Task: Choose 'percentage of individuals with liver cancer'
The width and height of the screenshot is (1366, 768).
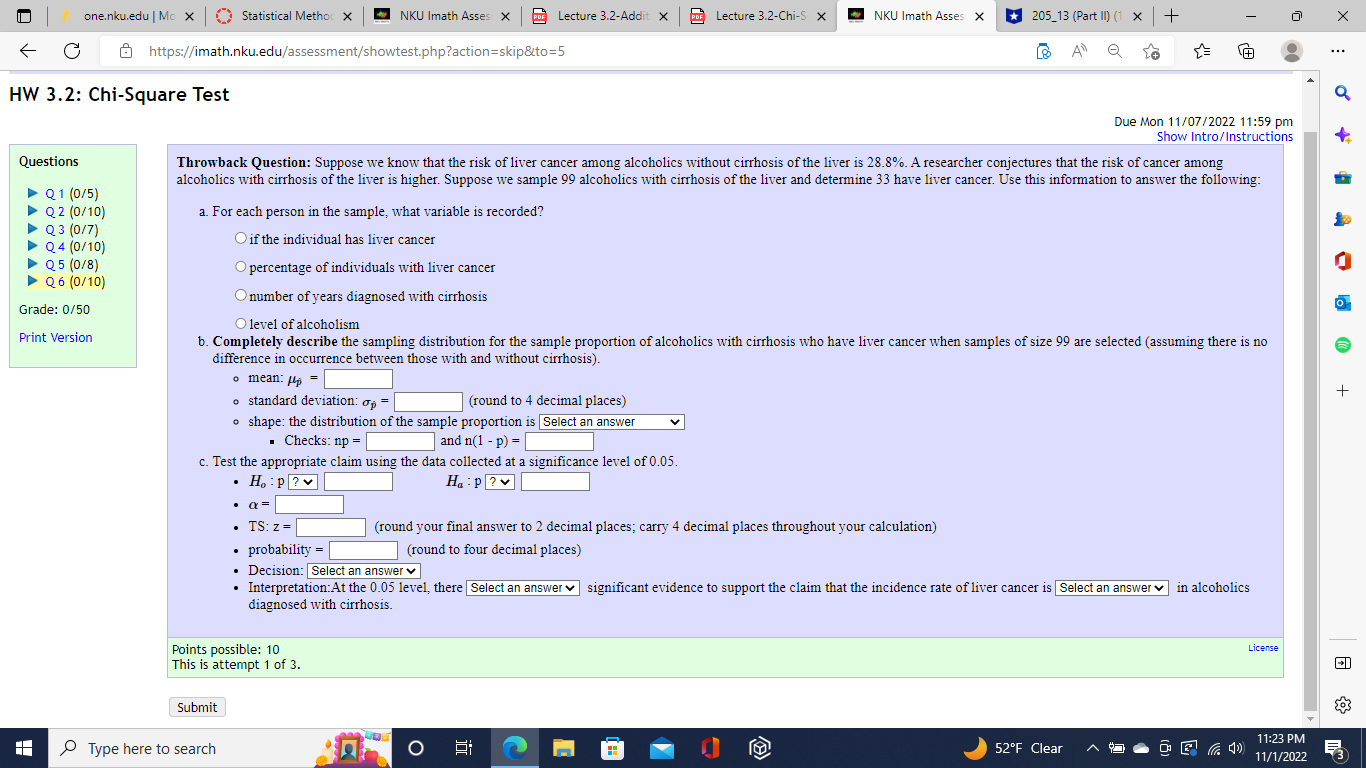Action: click(240, 266)
